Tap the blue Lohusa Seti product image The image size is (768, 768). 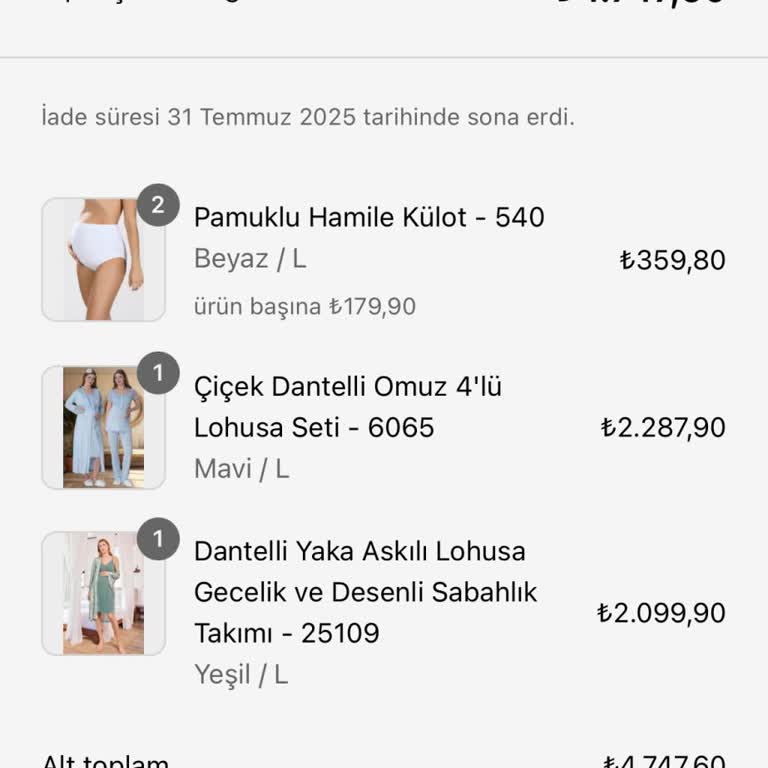pyautogui.click(x=103, y=427)
